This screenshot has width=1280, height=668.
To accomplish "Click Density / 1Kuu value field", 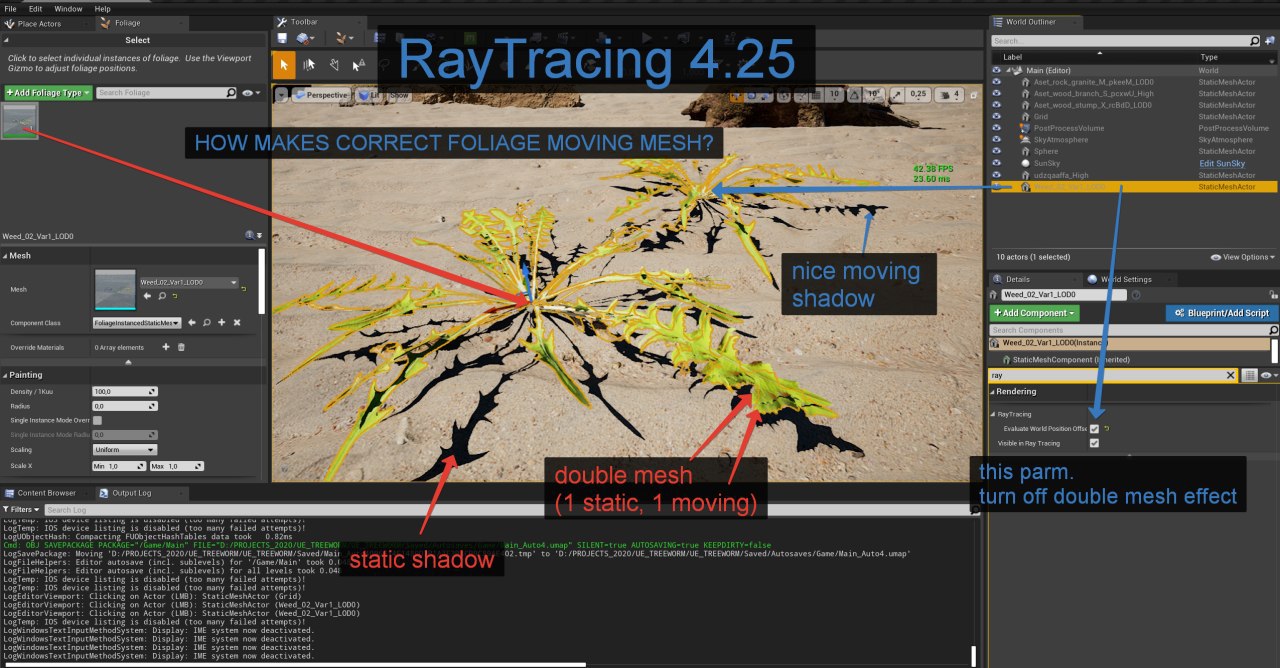I will click(x=125, y=391).
